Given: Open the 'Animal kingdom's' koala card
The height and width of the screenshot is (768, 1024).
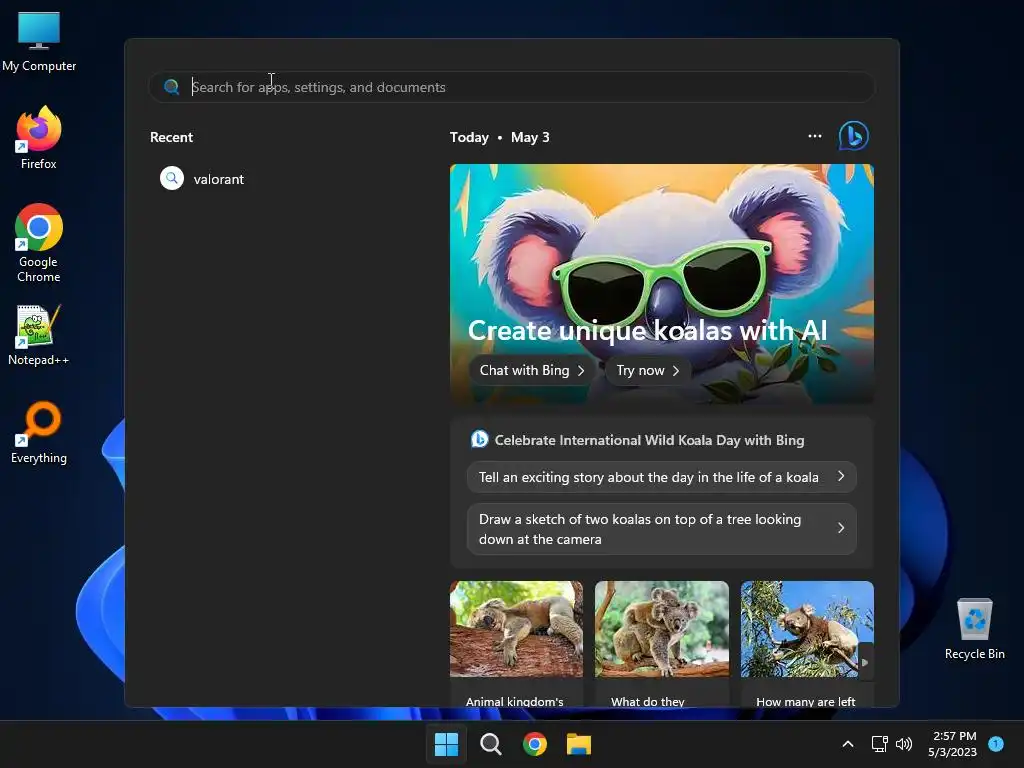Looking at the screenshot, I should pos(516,644).
